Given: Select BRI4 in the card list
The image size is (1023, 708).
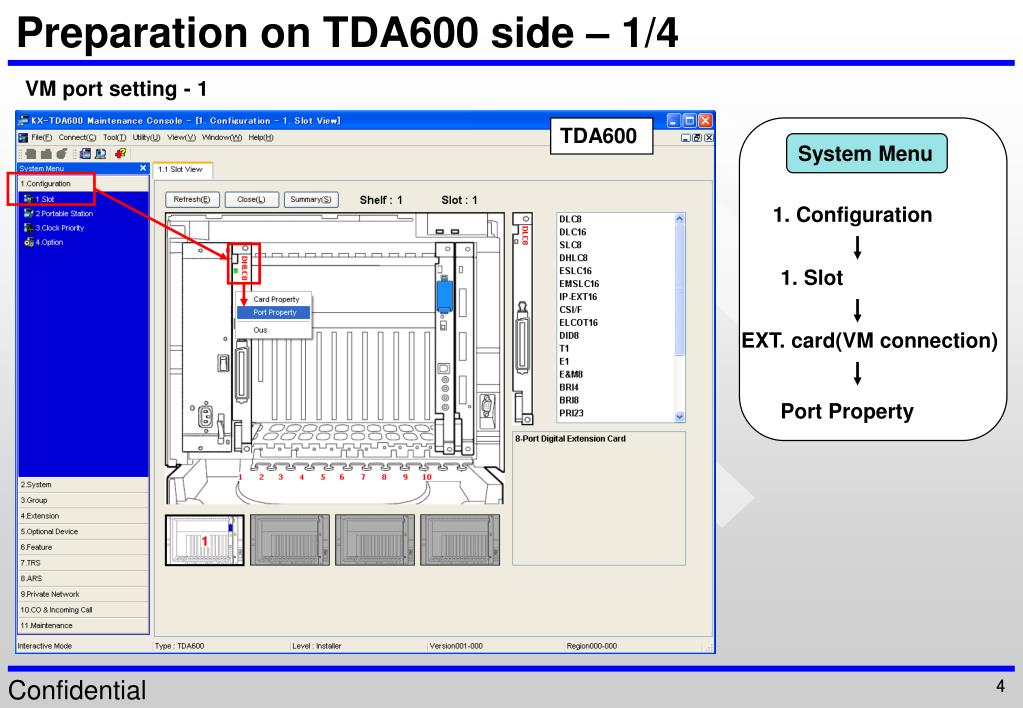Looking at the screenshot, I should (x=569, y=388).
